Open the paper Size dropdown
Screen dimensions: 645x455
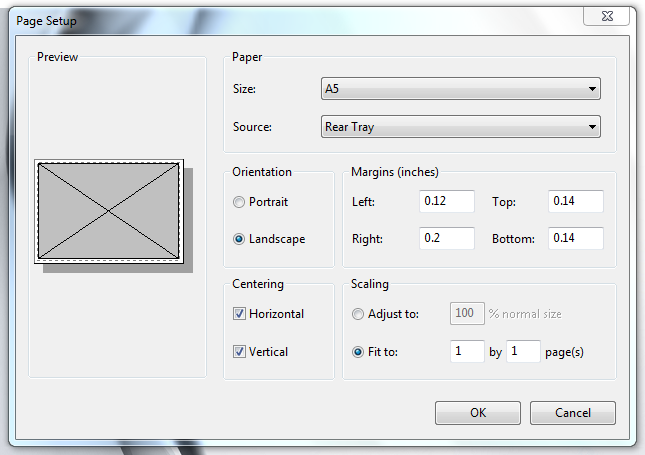pyautogui.click(x=461, y=88)
